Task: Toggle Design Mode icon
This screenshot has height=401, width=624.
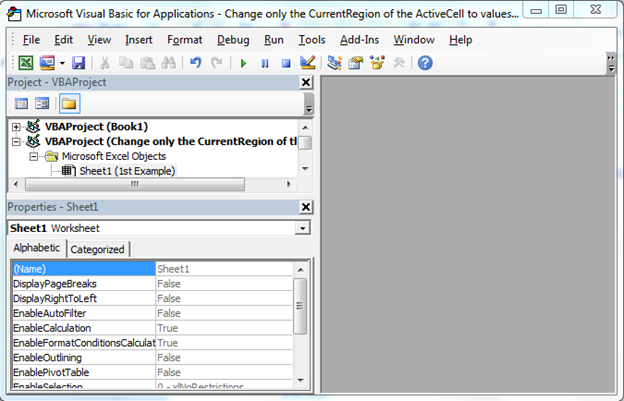Action: coord(308,63)
